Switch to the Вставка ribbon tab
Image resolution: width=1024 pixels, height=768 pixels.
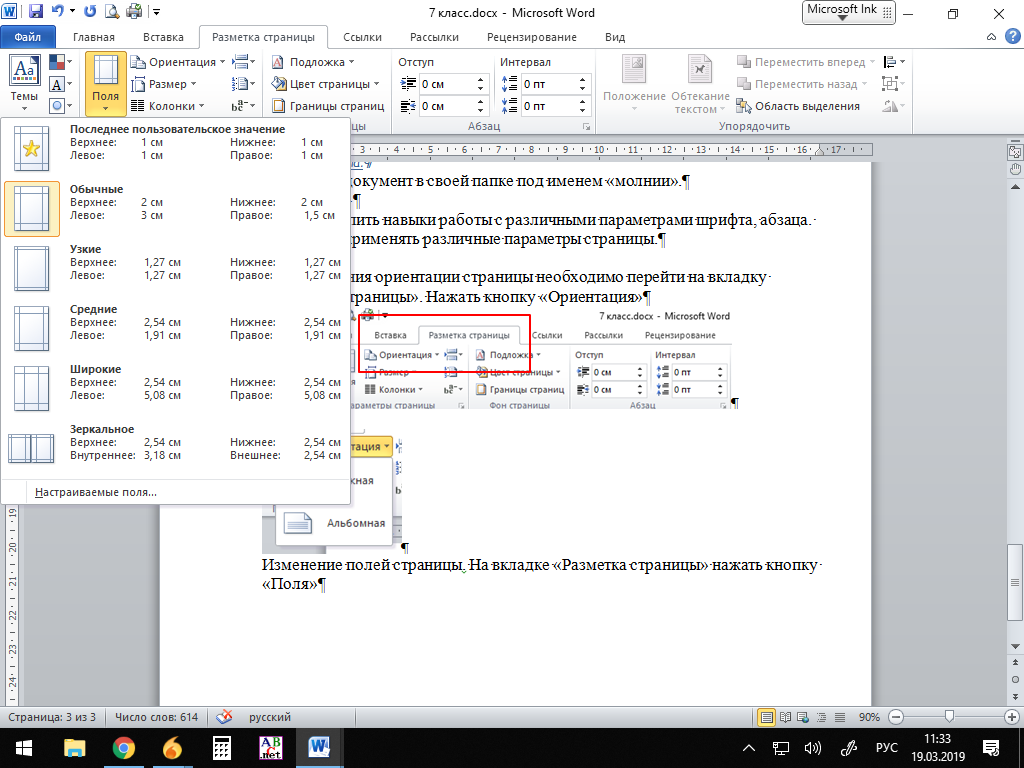(x=163, y=37)
